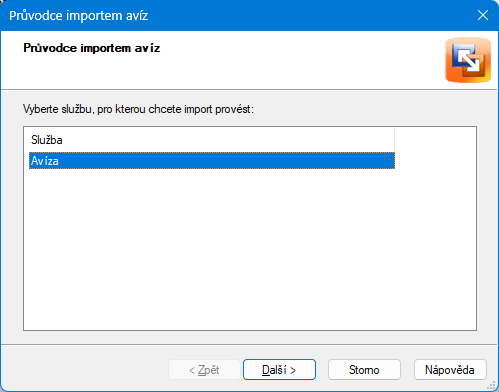The height and width of the screenshot is (392, 499).
Task: Click the disabled Zpět button
Action: (204, 369)
